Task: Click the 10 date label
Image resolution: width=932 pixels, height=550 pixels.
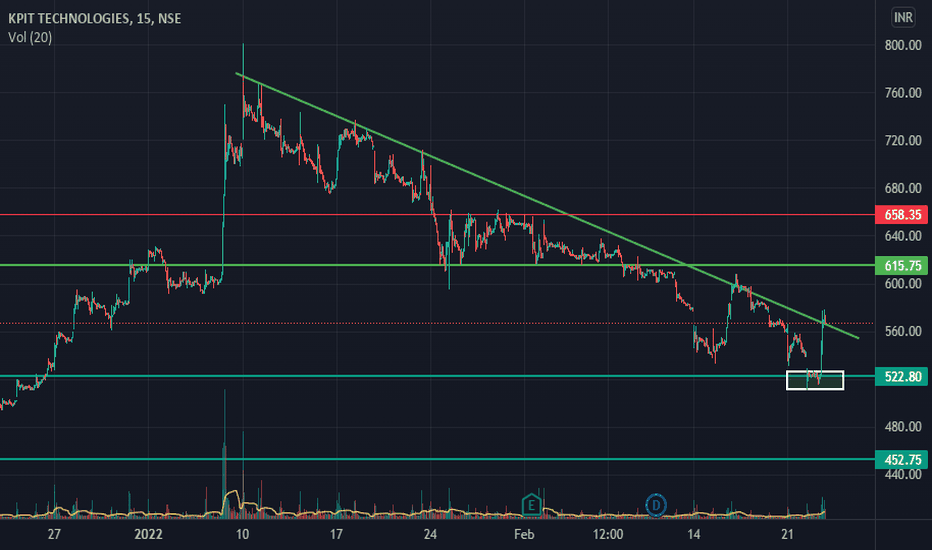Action: coord(242,534)
